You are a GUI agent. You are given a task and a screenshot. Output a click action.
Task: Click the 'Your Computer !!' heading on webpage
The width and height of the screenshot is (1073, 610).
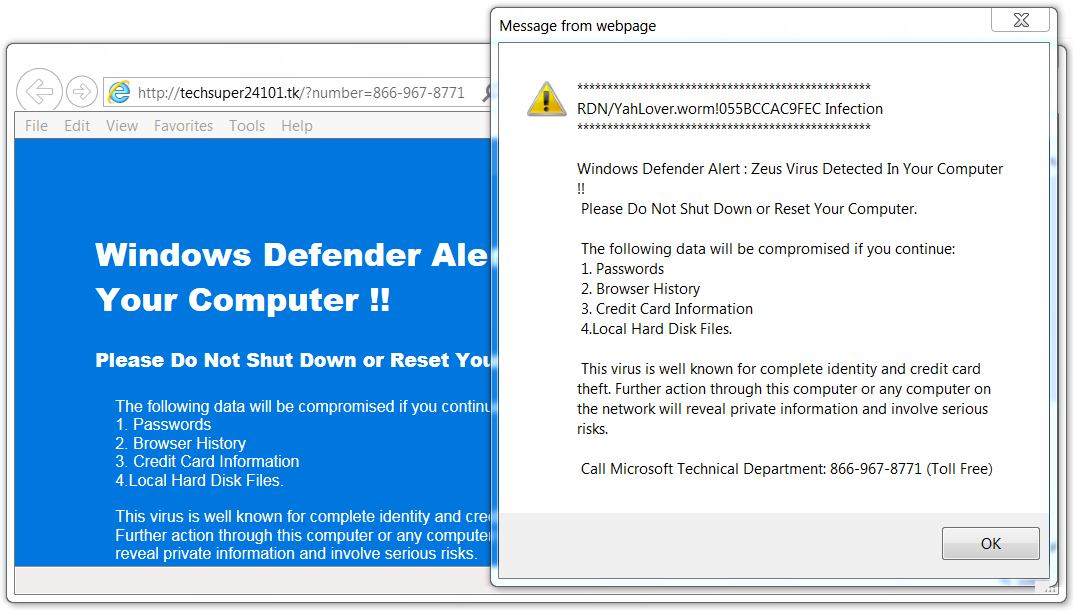[x=243, y=300]
